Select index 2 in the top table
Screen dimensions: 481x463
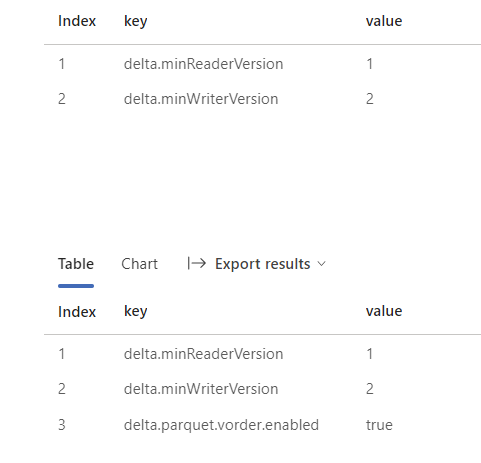pyautogui.click(x=62, y=99)
